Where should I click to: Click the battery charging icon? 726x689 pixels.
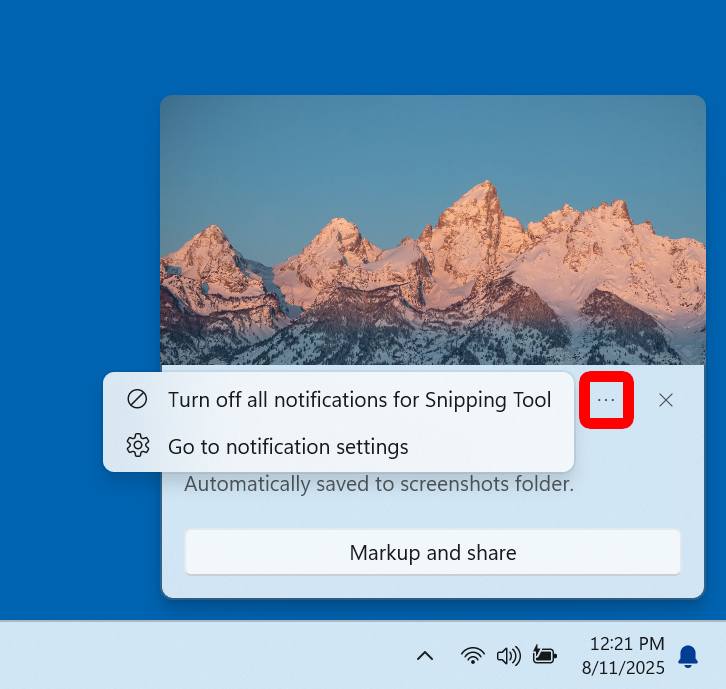[x=544, y=655]
